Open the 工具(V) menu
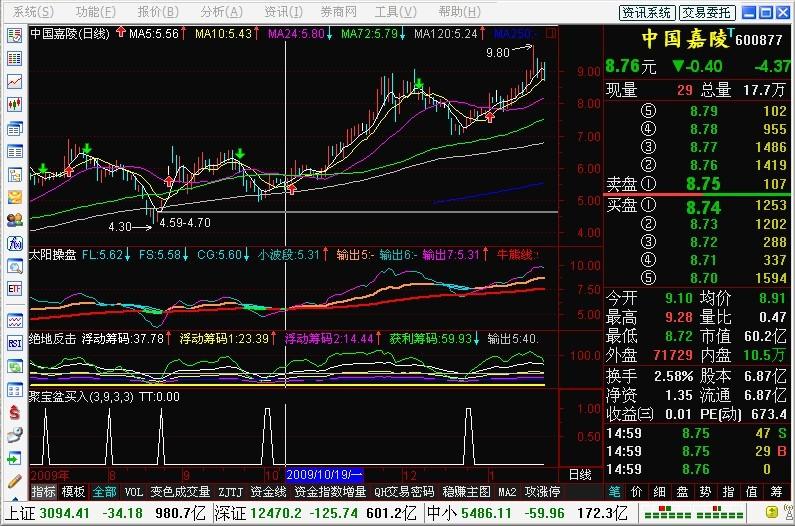This screenshot has height=526, width=795. pyautogui.click(x=395, y=11)
